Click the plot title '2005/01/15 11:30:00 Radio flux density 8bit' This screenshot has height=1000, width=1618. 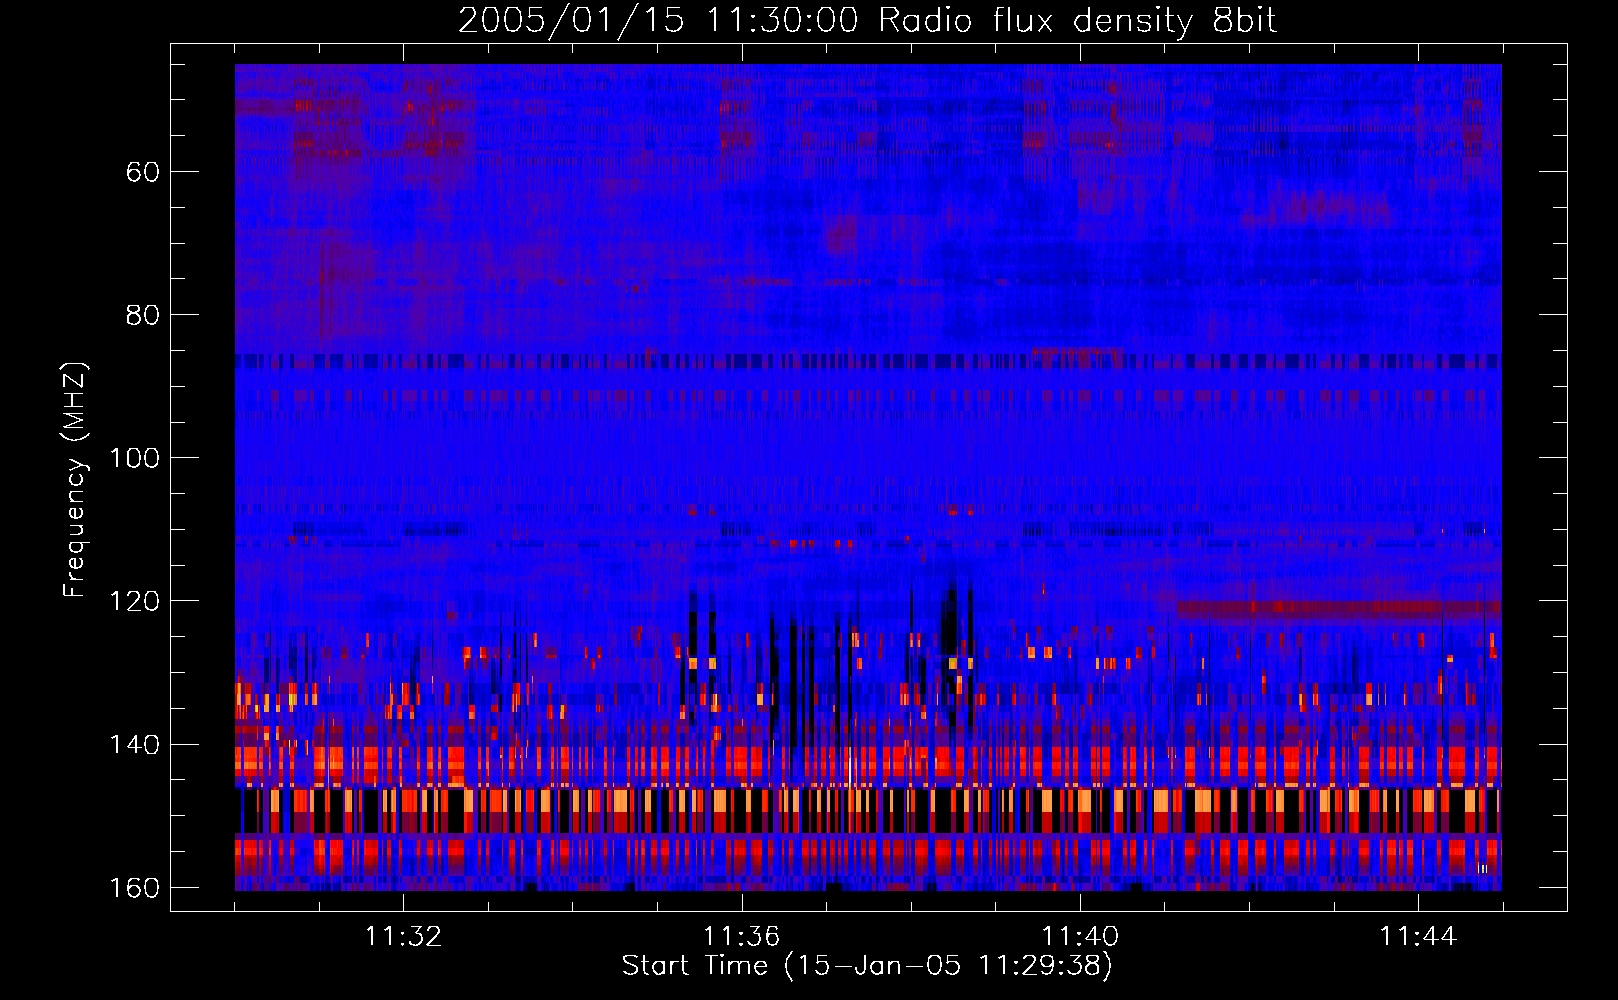(867, 21)
